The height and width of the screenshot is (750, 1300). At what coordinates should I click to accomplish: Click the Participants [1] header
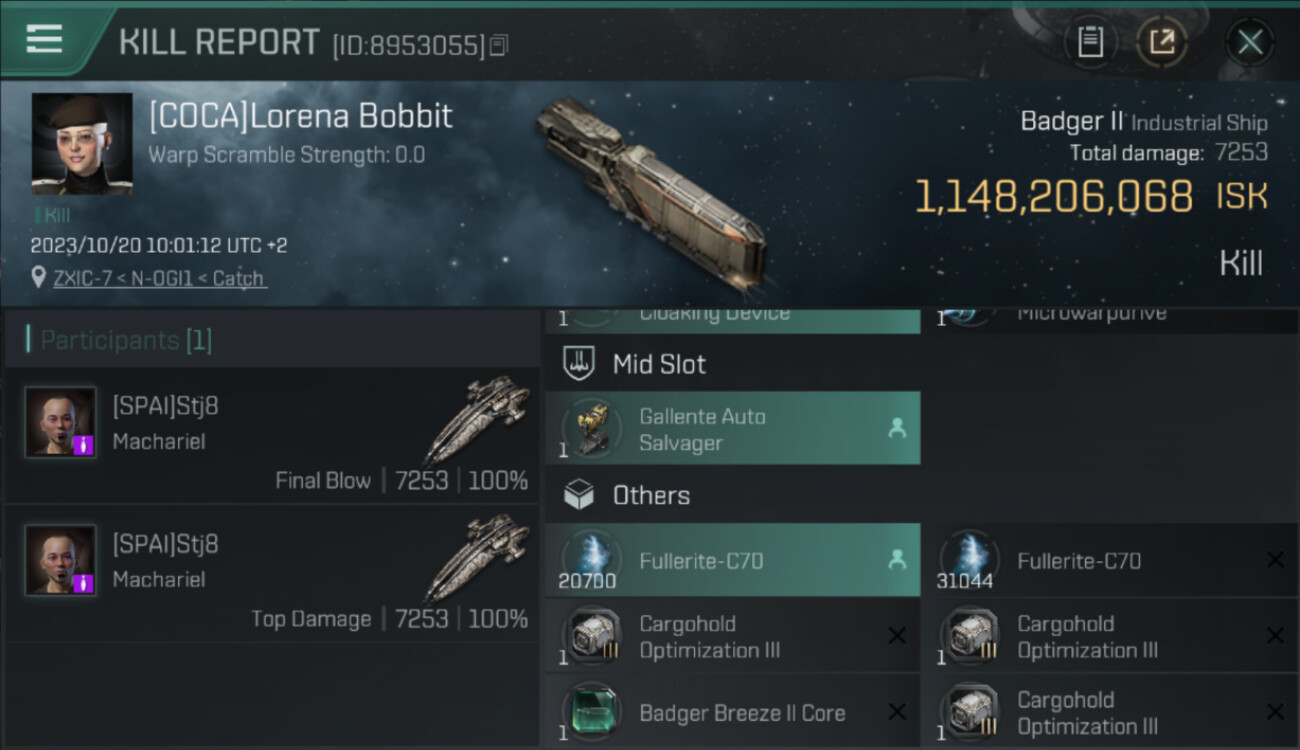click(125, 340)
